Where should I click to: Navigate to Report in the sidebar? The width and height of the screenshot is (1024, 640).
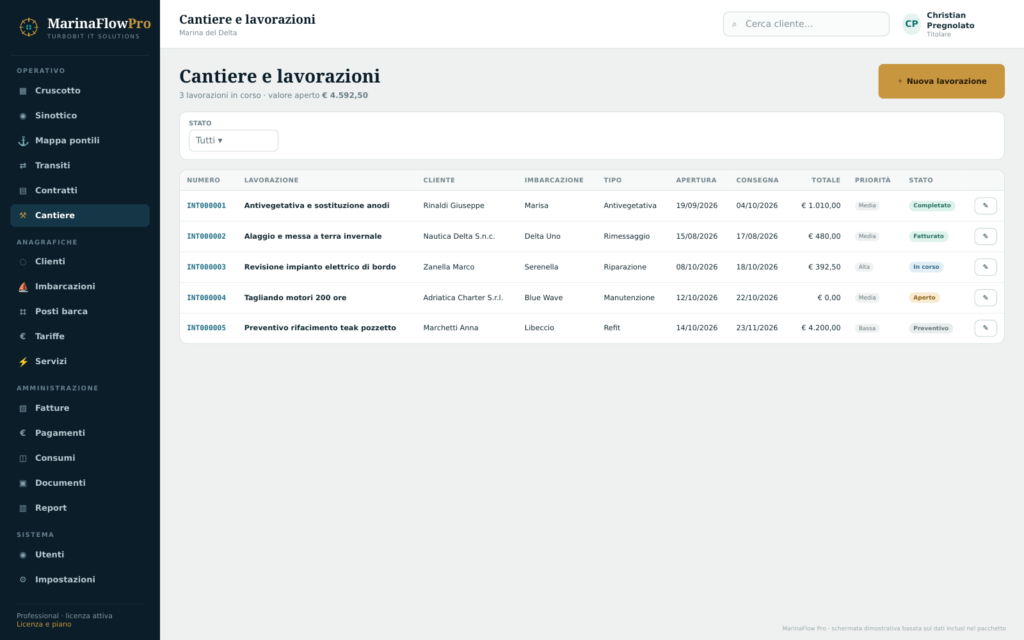point(80,508)
